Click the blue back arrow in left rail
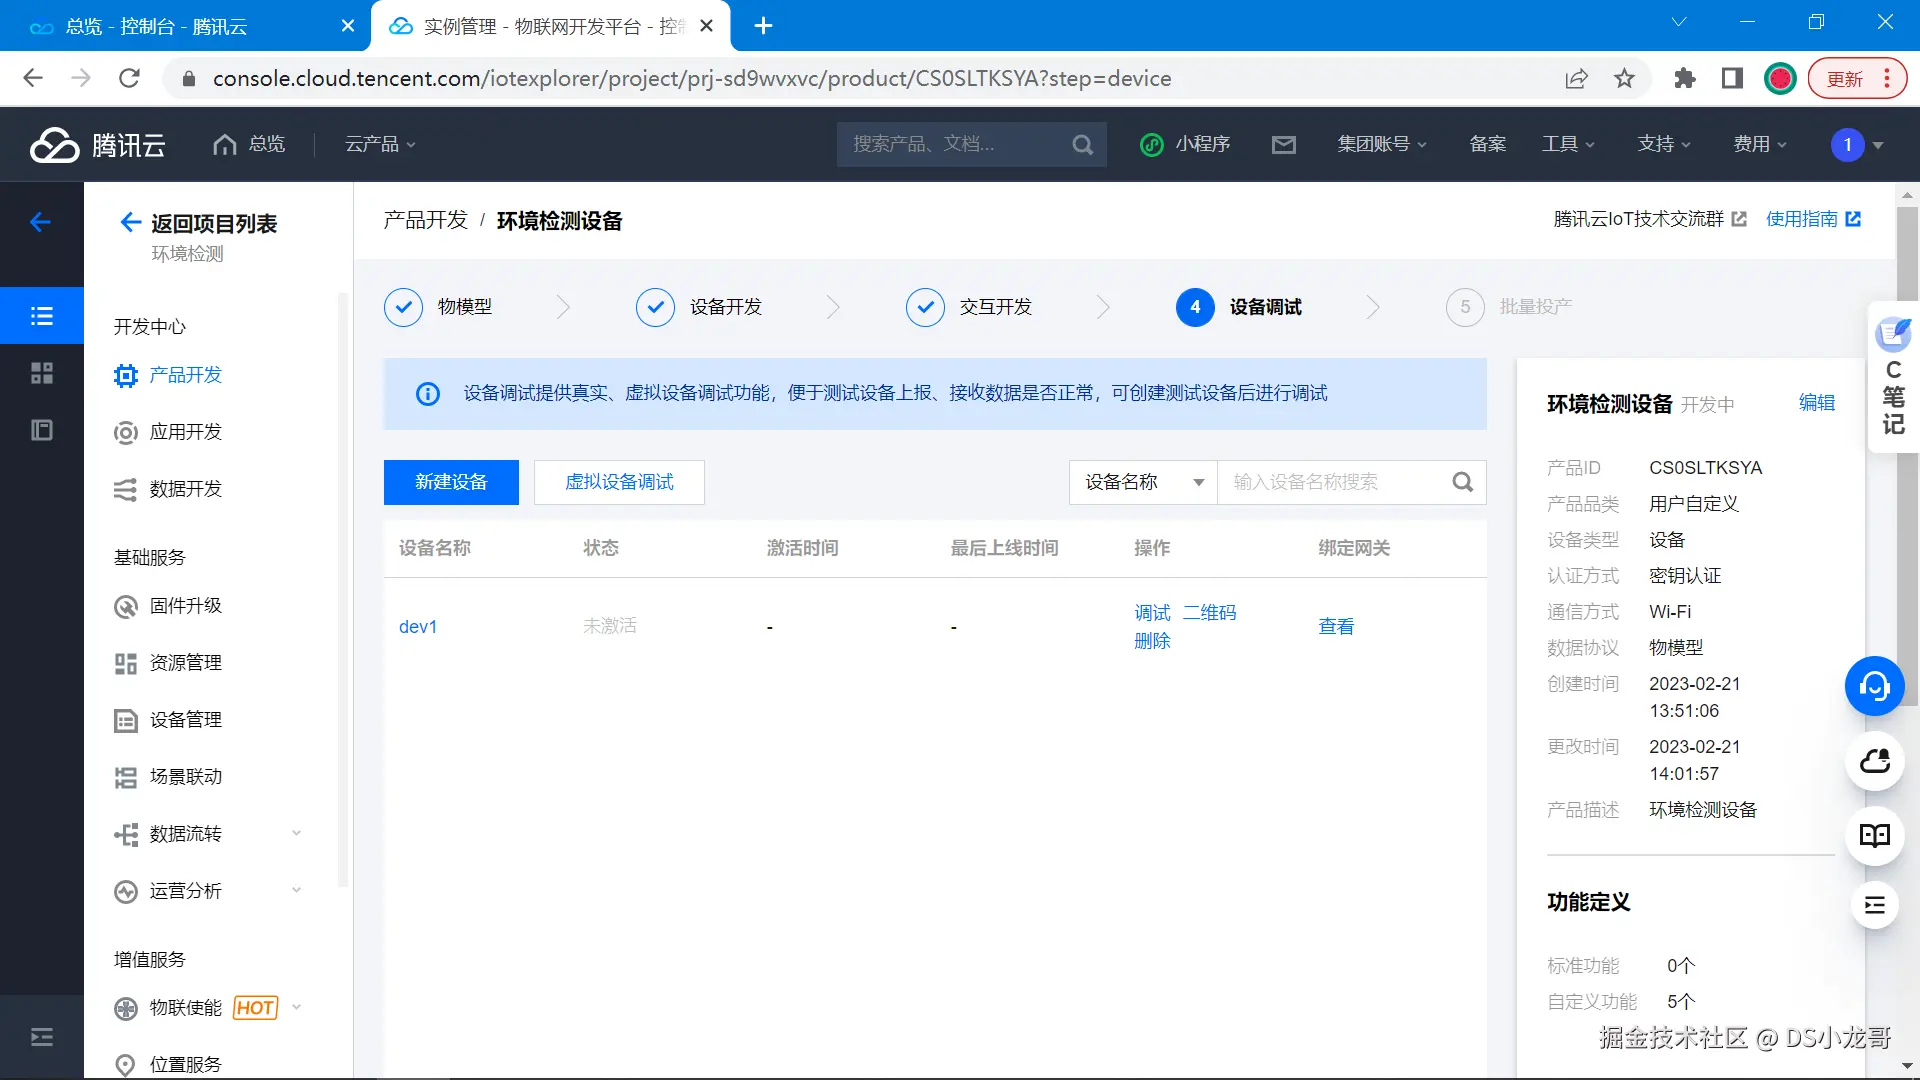1920x1080 pixels. click(41, 222)
